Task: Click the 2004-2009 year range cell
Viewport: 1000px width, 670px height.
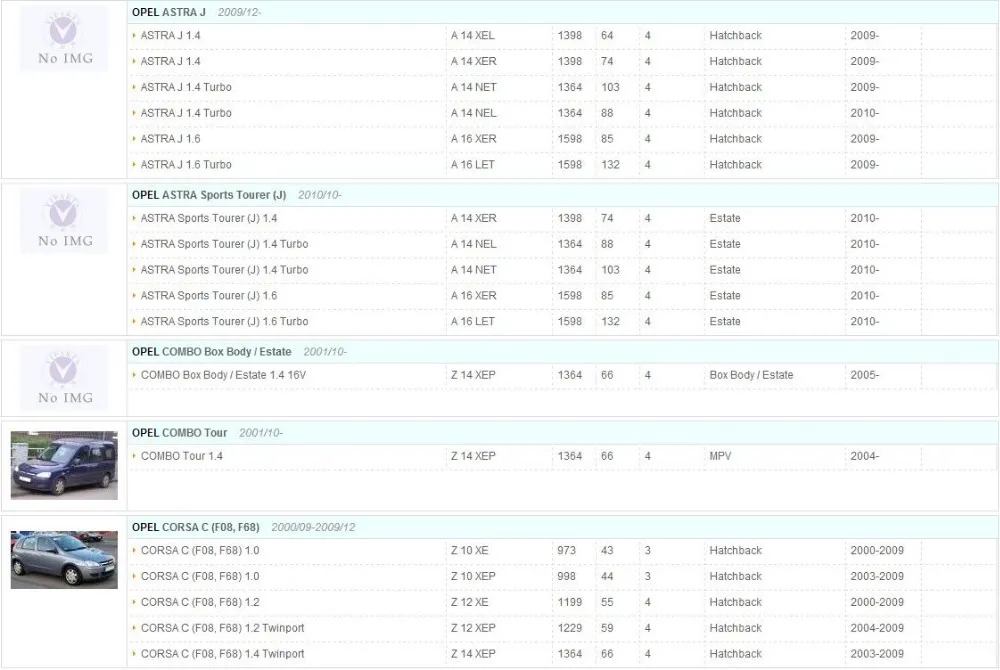Action: coord(877,628)
